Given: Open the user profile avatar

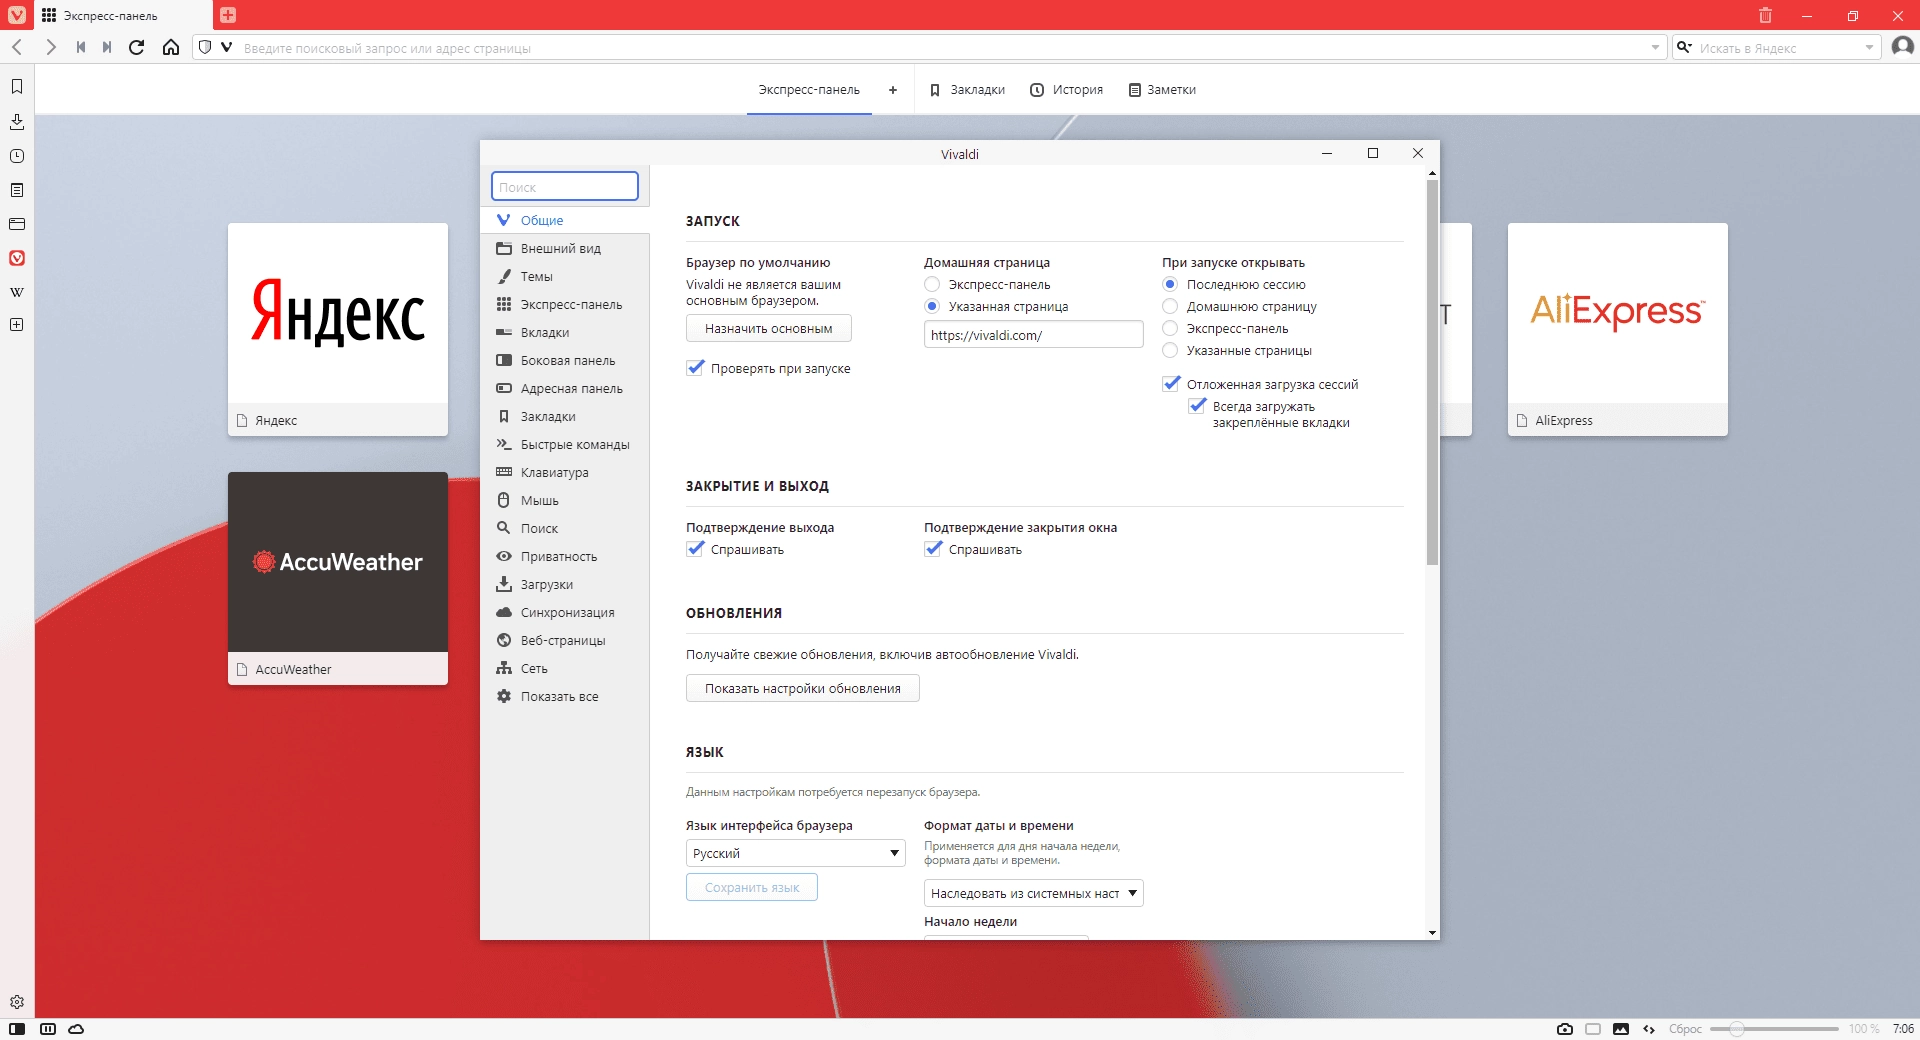Looking at the screenshot, I should tap(1902, 47).
